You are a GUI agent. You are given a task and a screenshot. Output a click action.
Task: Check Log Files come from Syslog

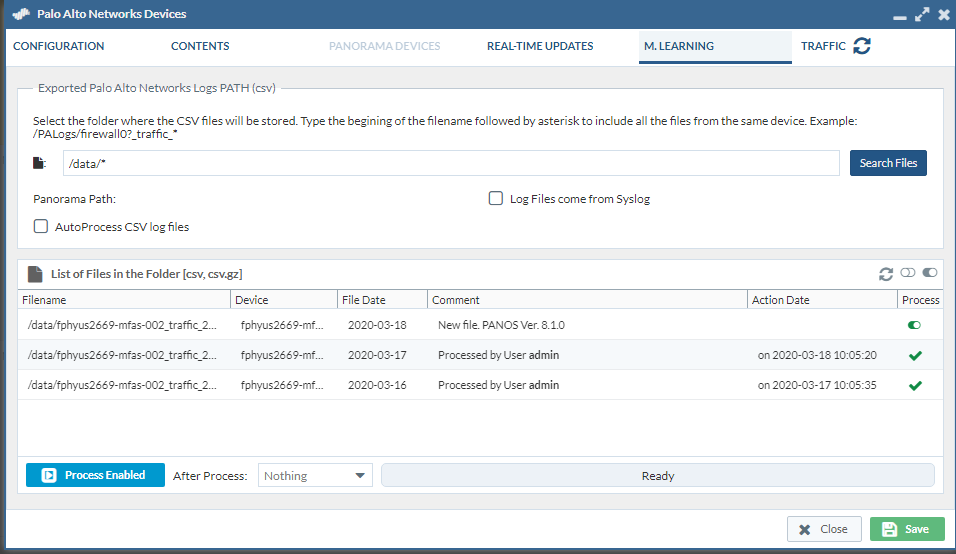[x=495, y=199]
